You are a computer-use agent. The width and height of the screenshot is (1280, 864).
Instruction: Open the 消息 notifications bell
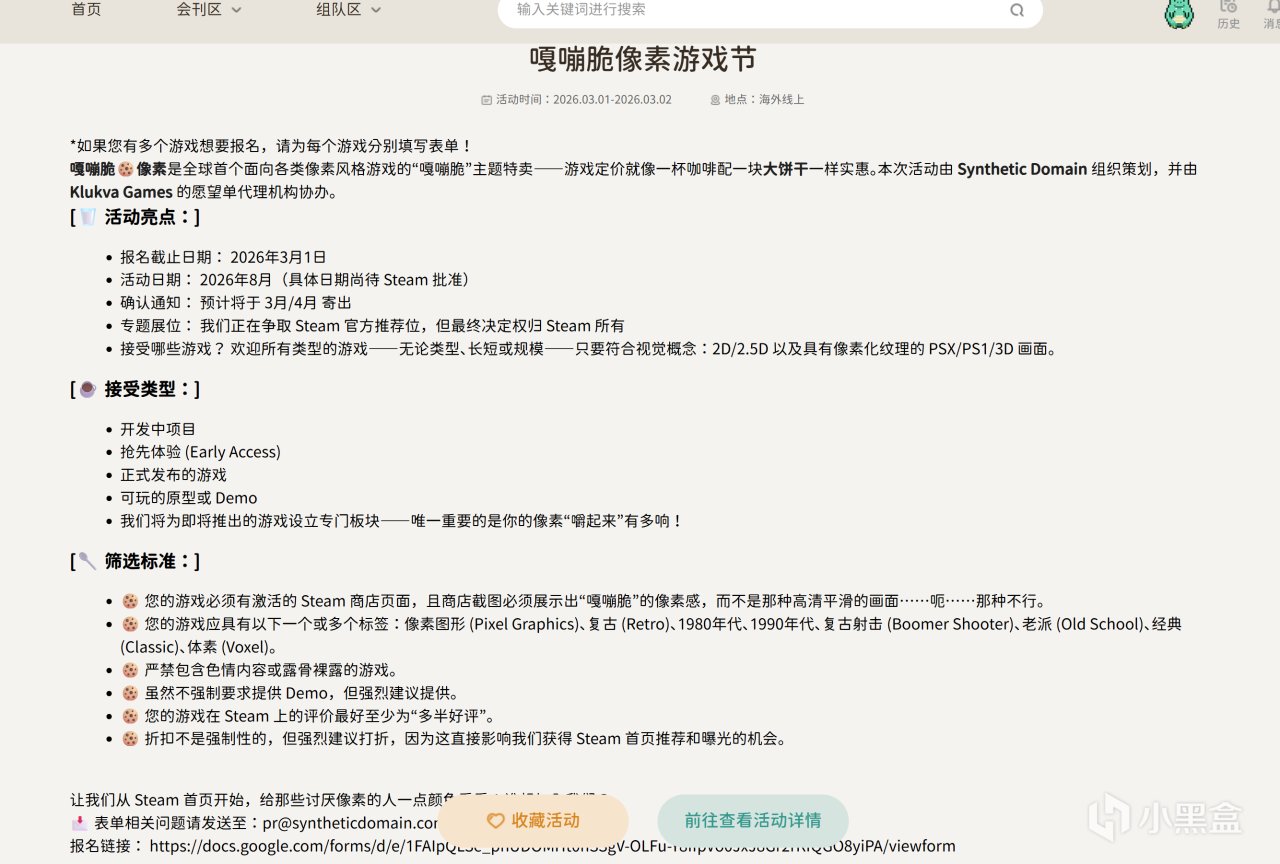click(x=1272, y=14)
